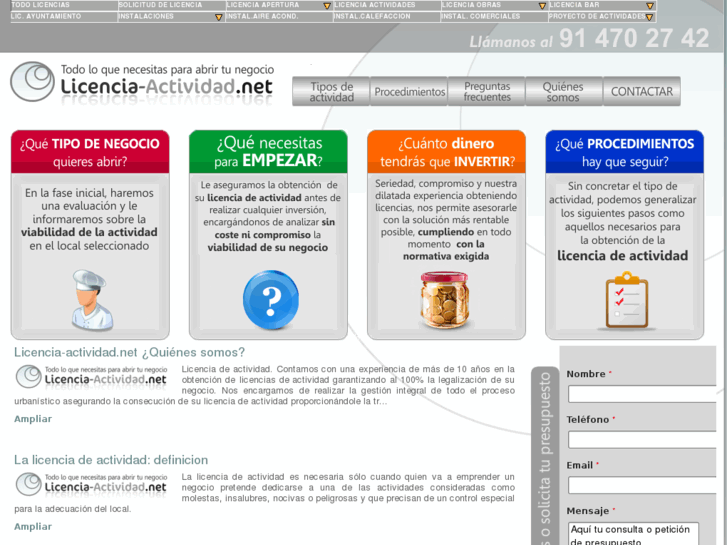
Task: Click the logo thumbnail beside the definicion article
Action: point(91,484)
